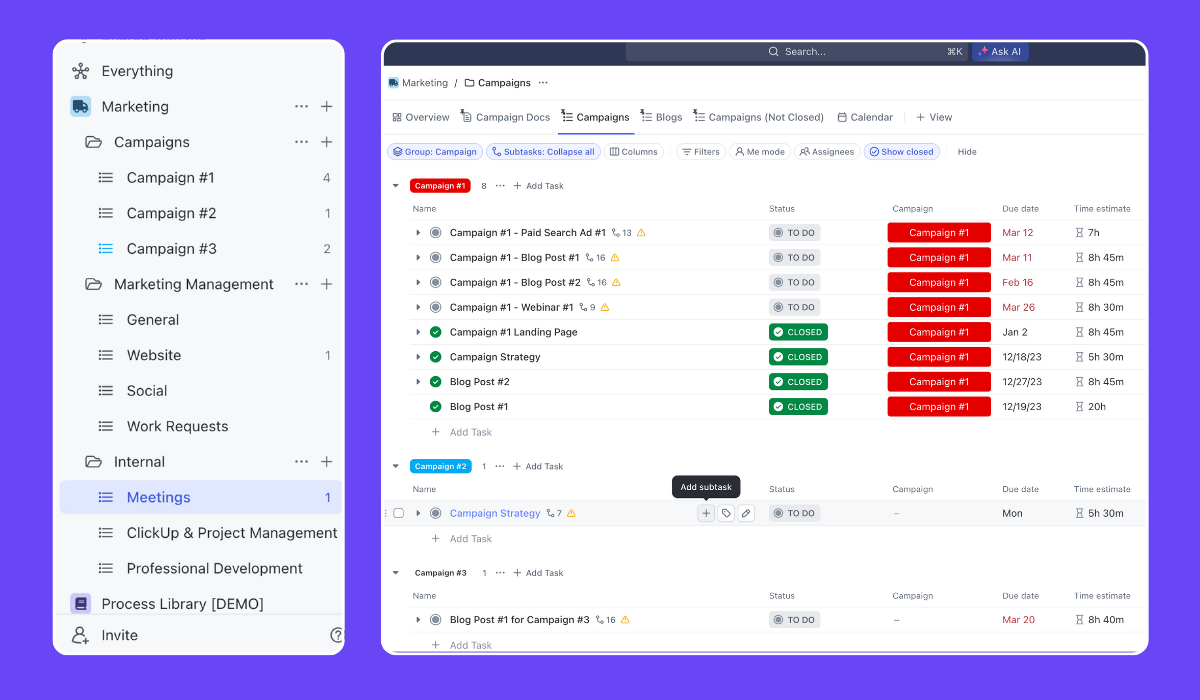Click the red Campaign #1 label for Blog Post #2

click(938, 382)
